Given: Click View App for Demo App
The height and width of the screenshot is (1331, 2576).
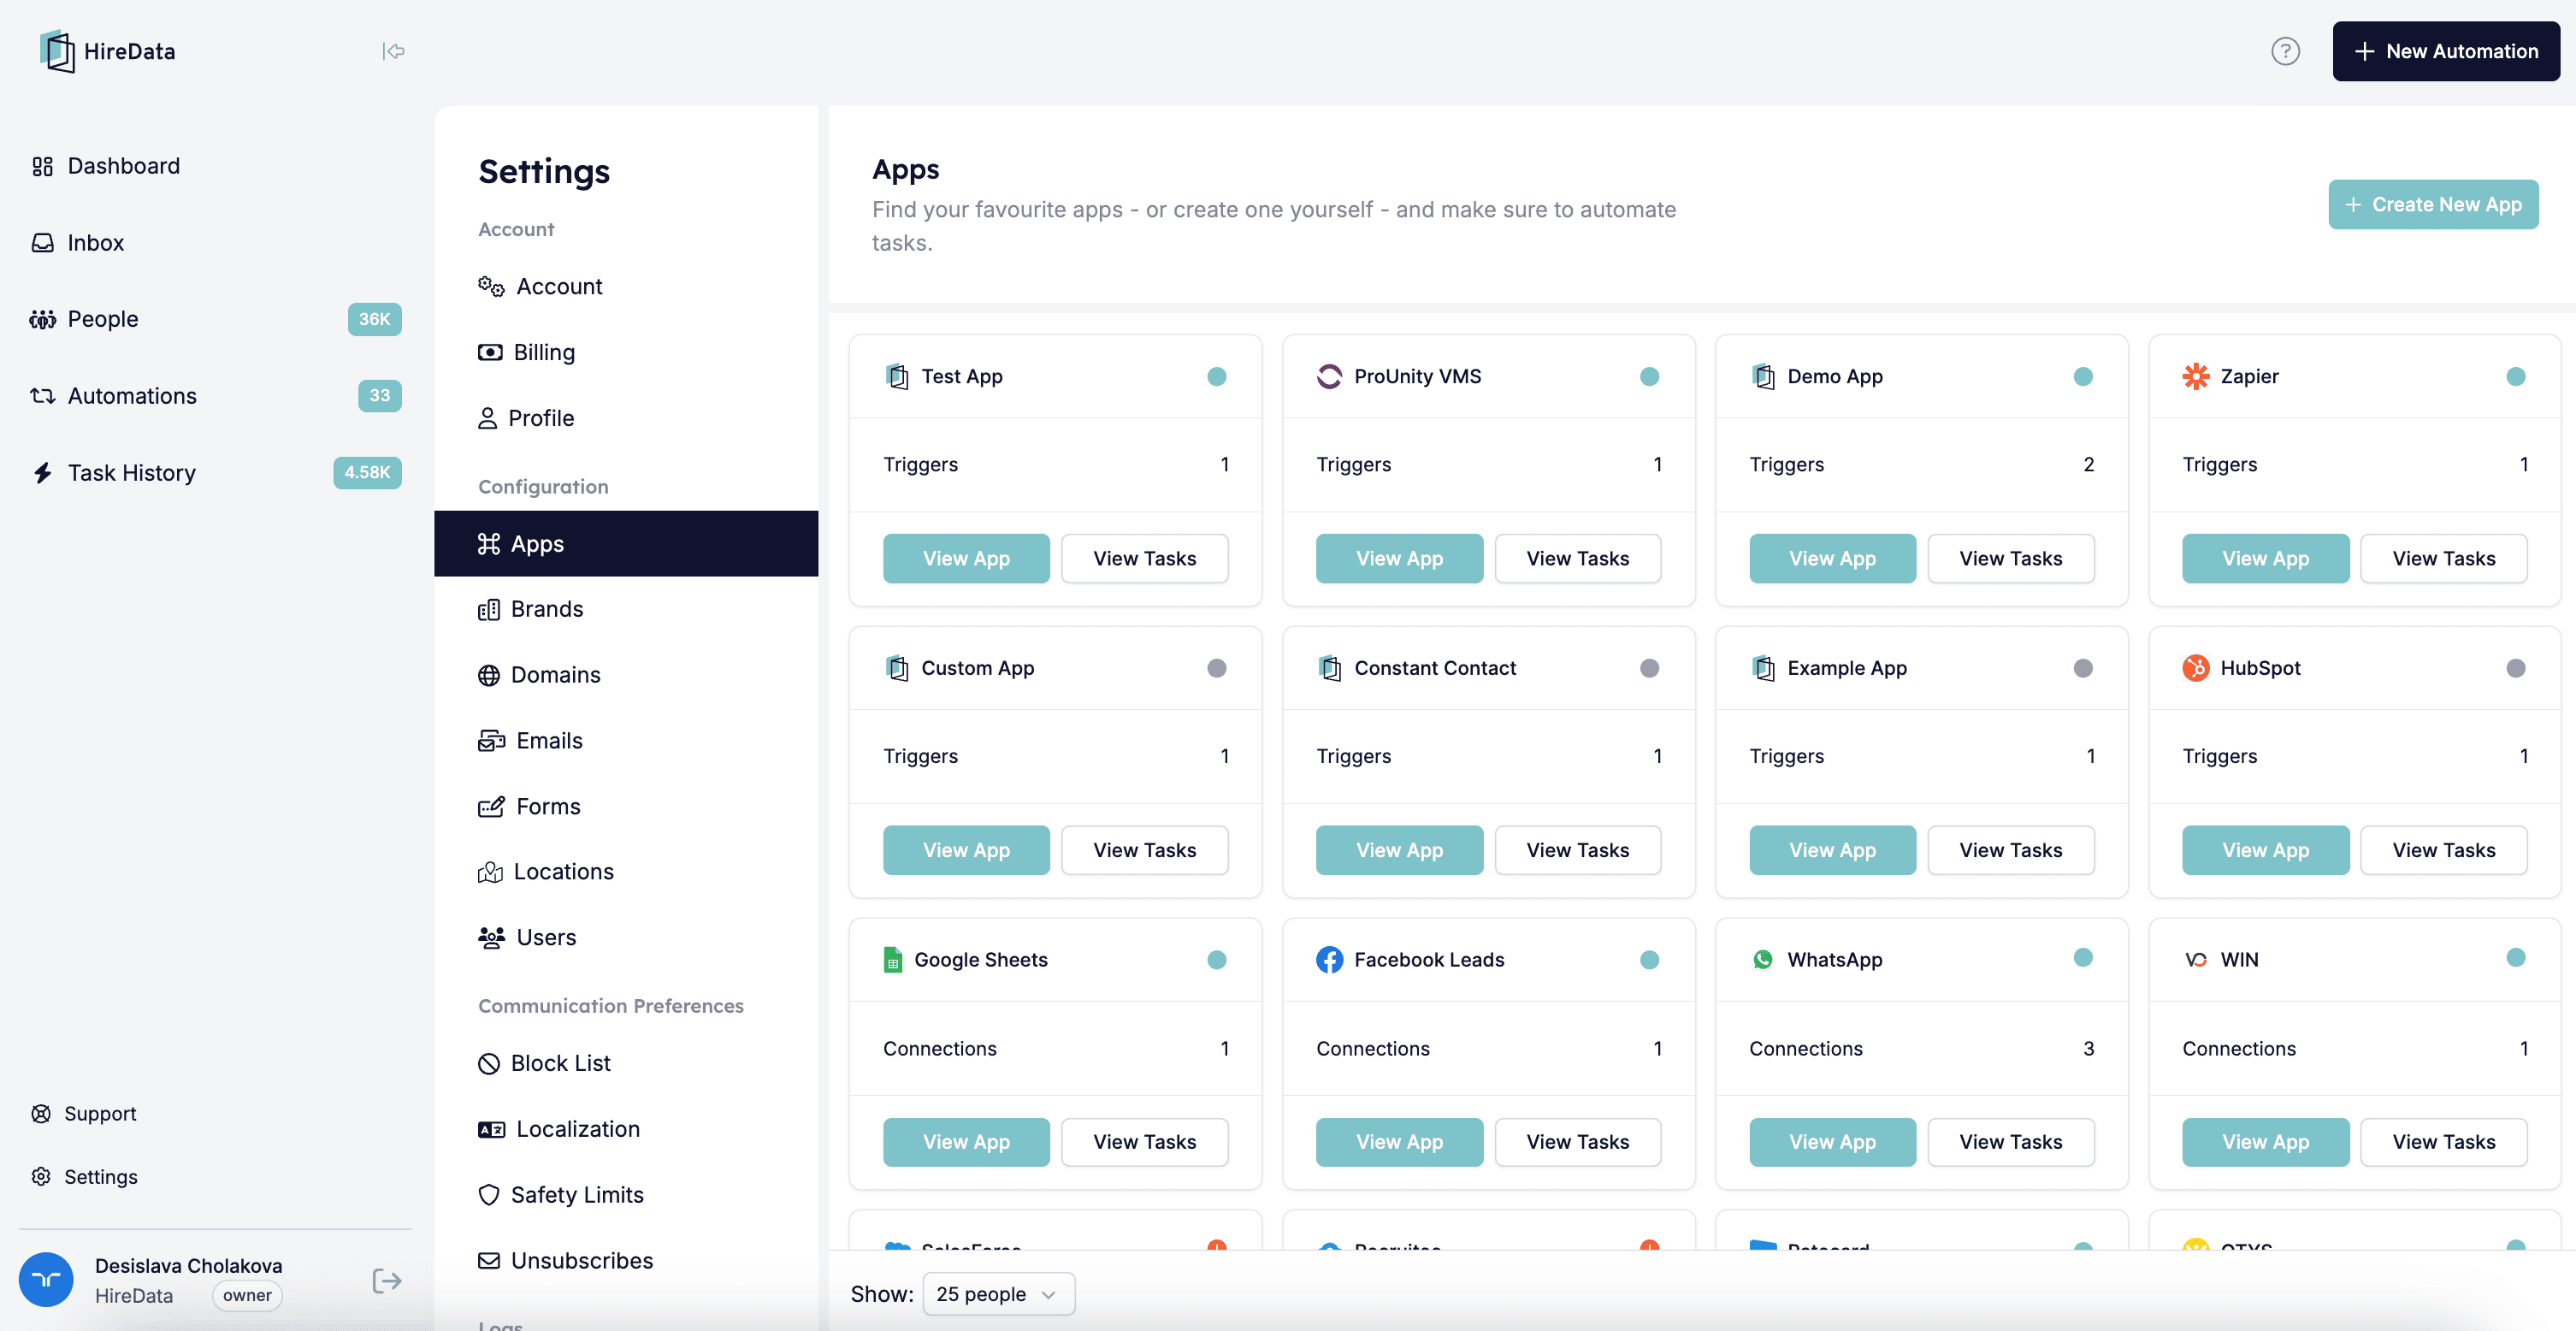Looking at the screenshot, I should coord(1832,559).
